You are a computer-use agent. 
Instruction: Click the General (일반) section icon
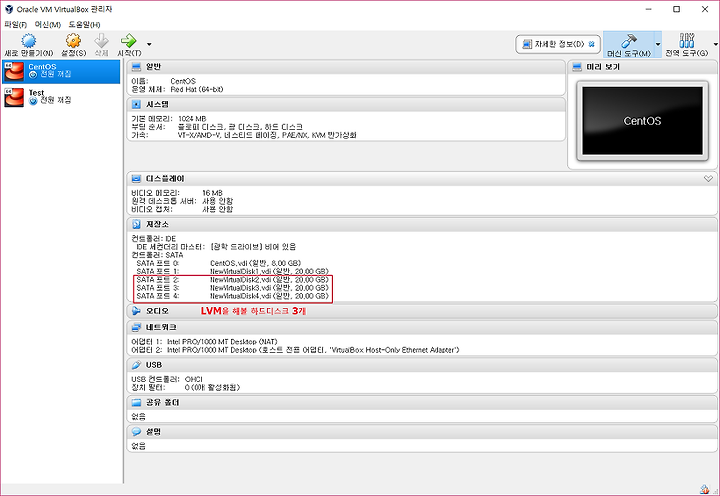pyautogui.click(x=136, y=67)
